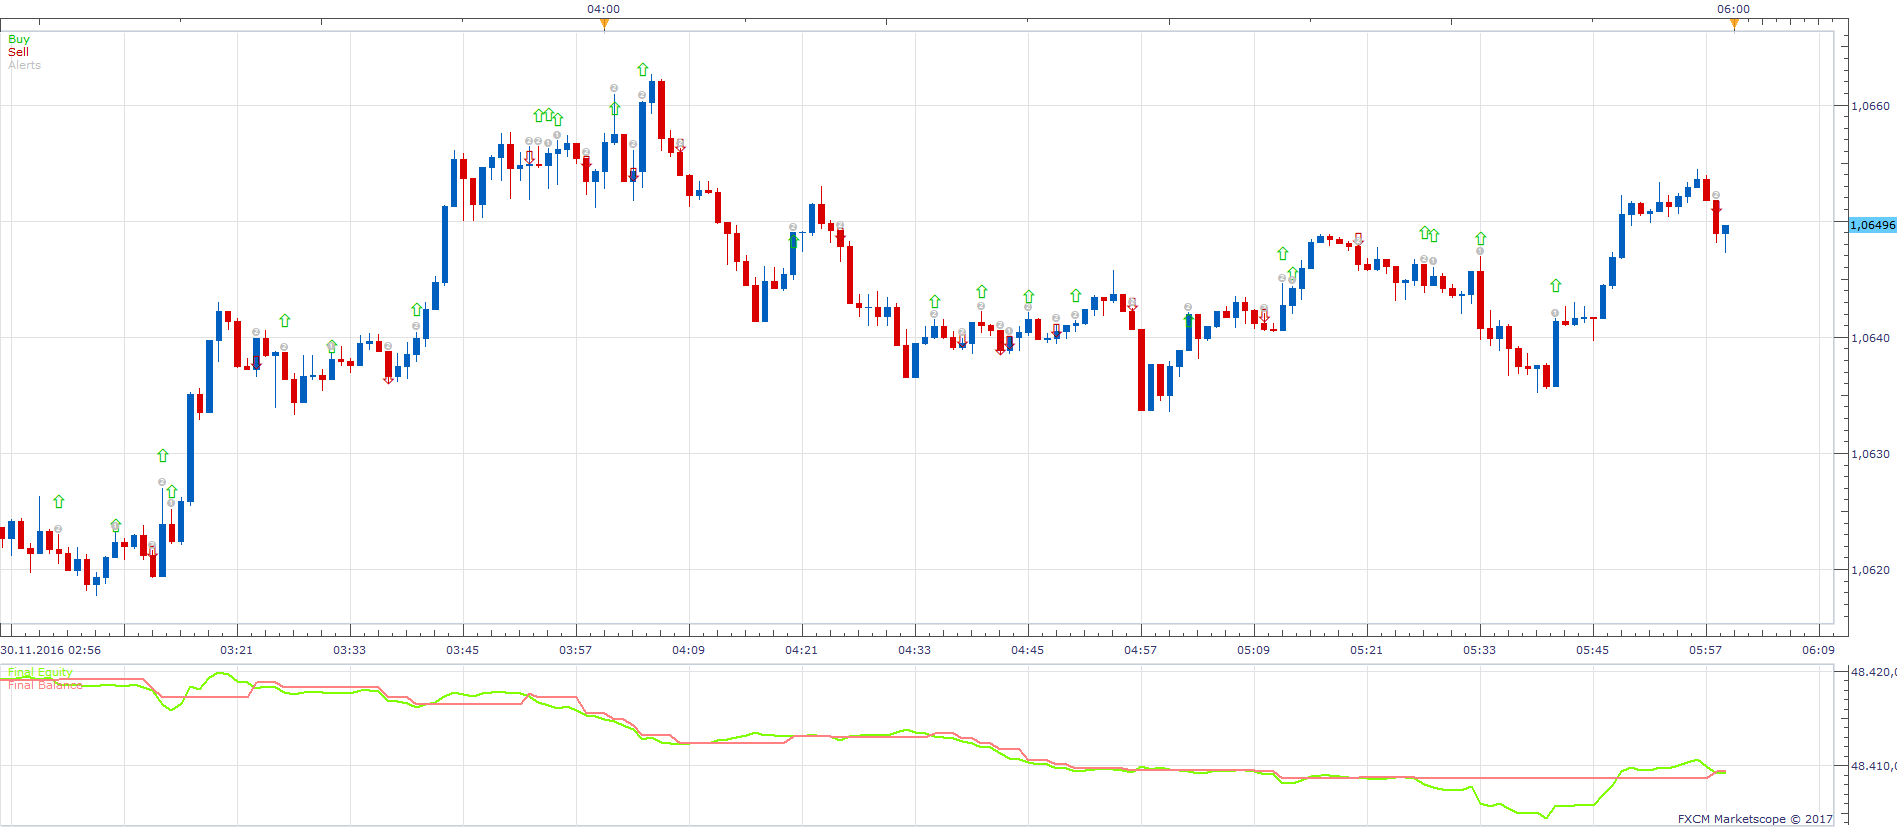Click the 1,0640 price axis label

click(x=1871, y=338)
